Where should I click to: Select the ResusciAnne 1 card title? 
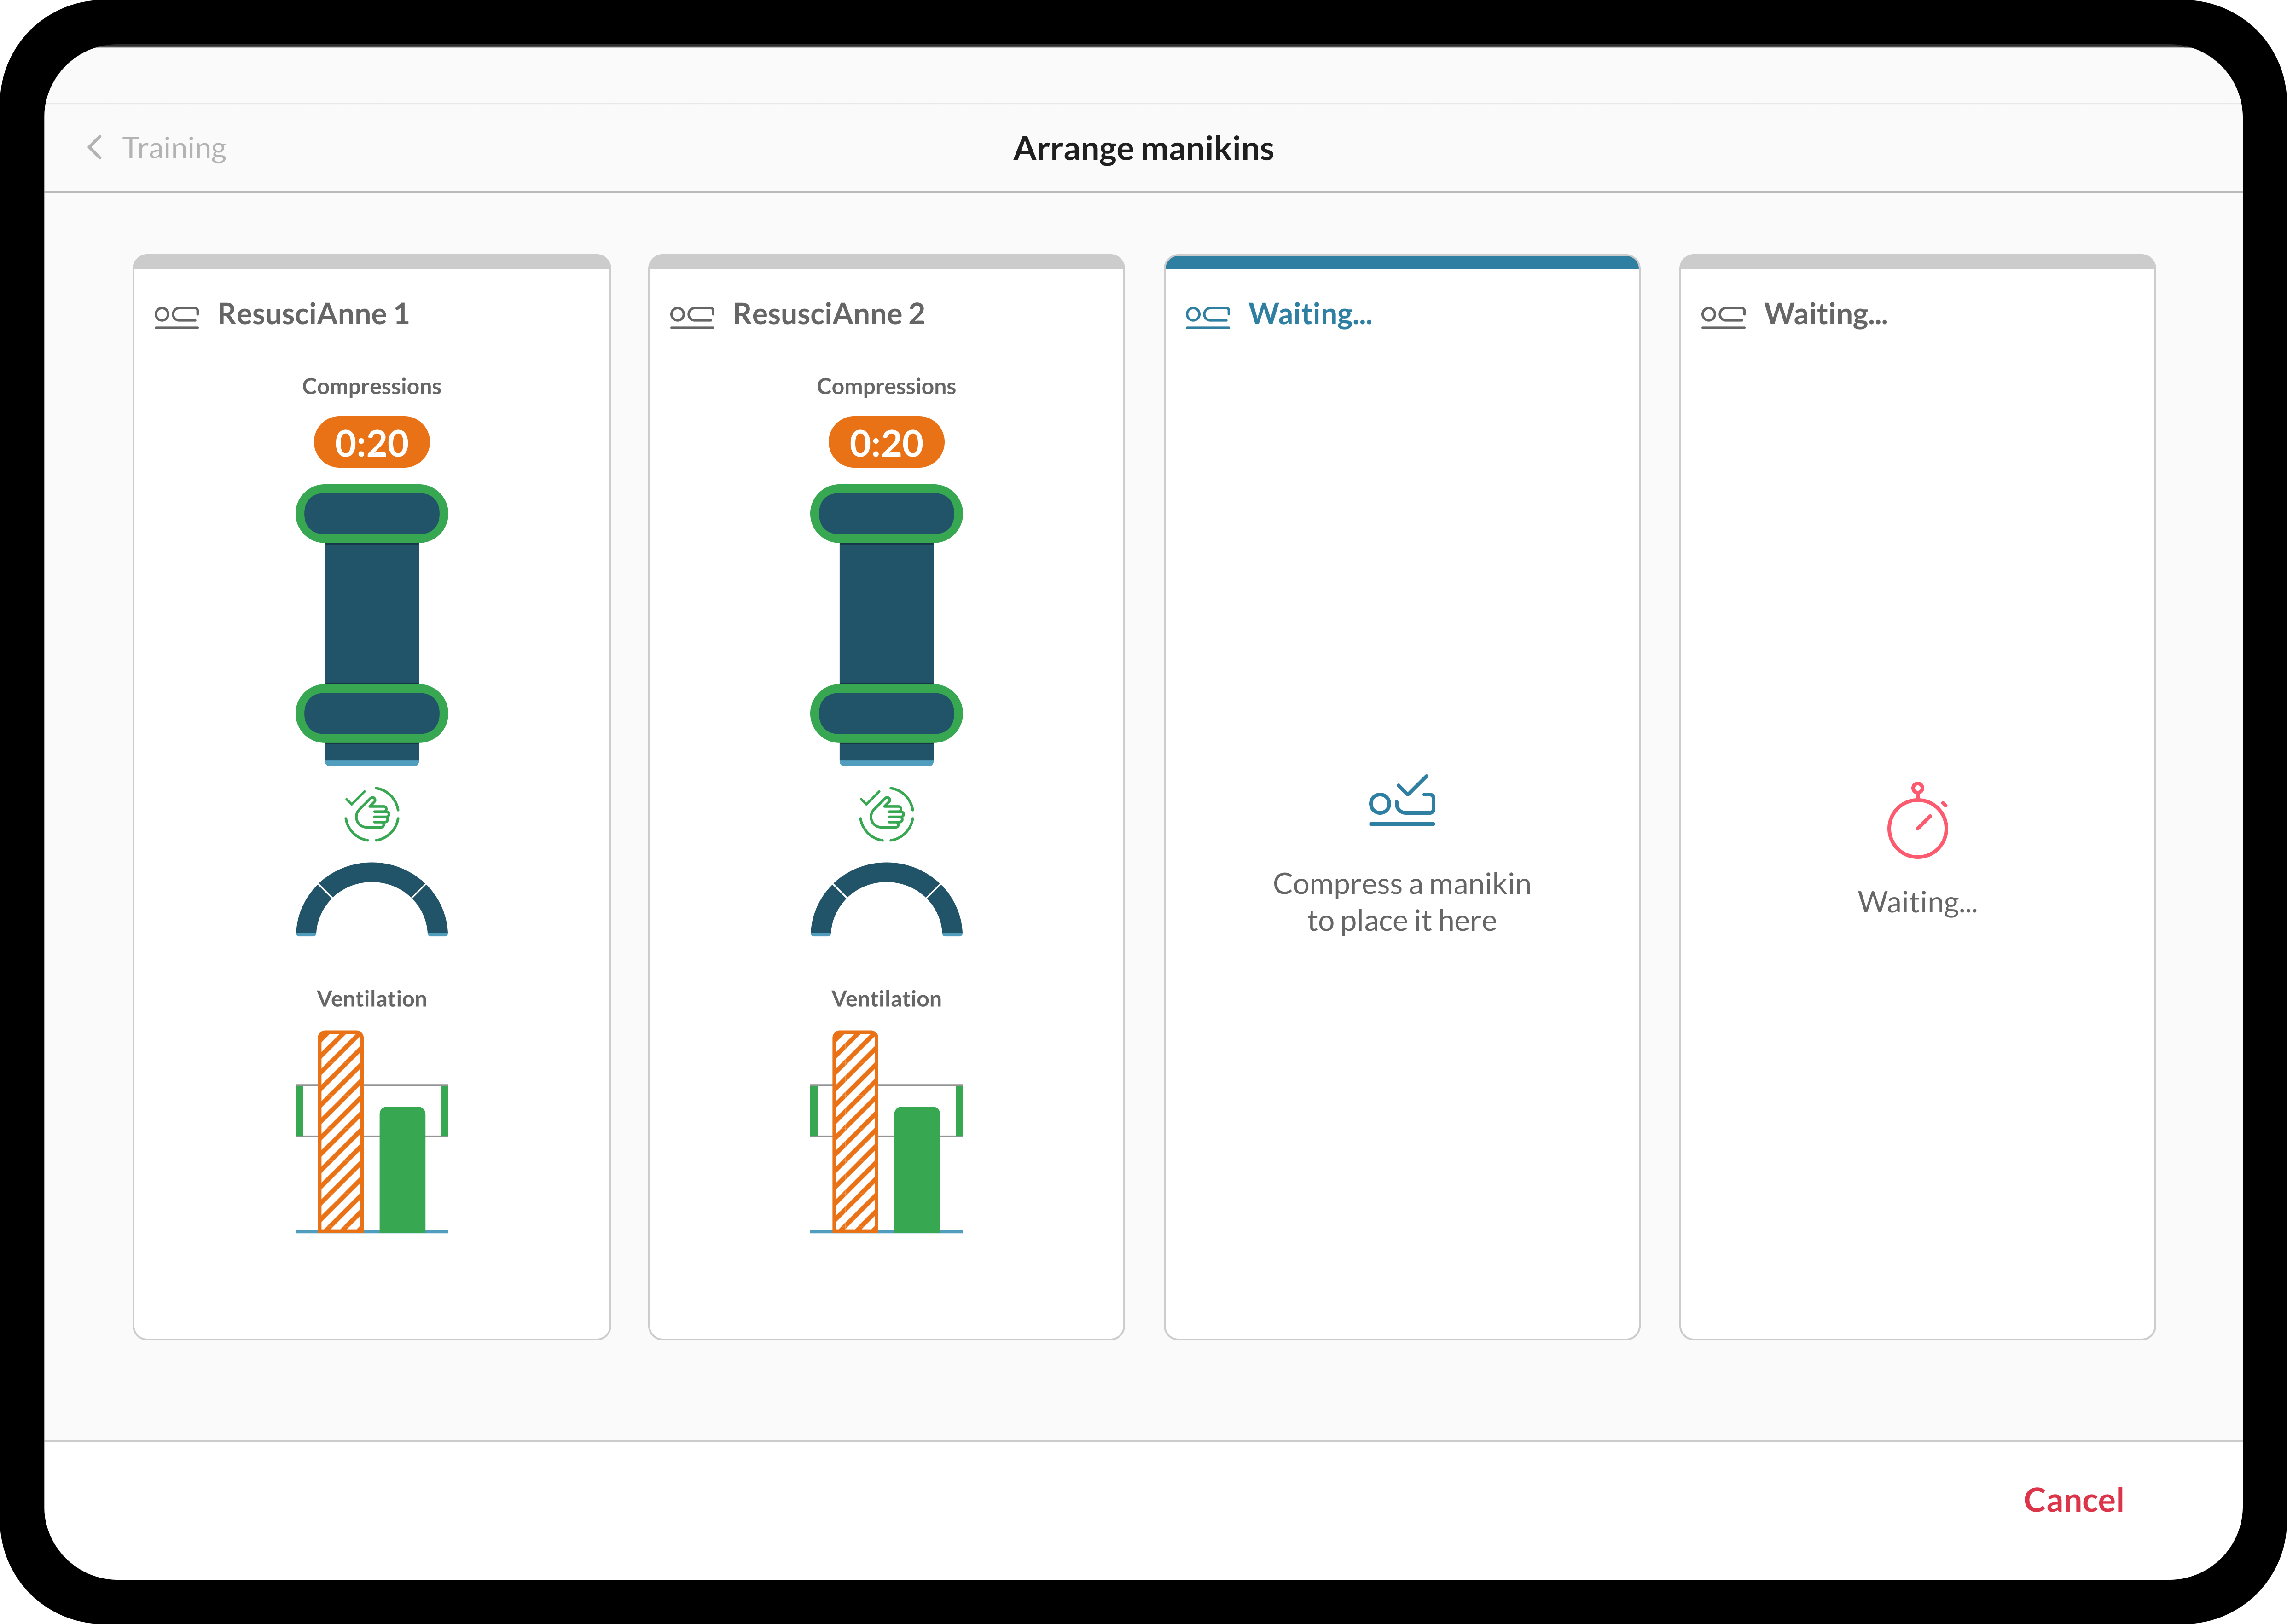tap(313, 314)
